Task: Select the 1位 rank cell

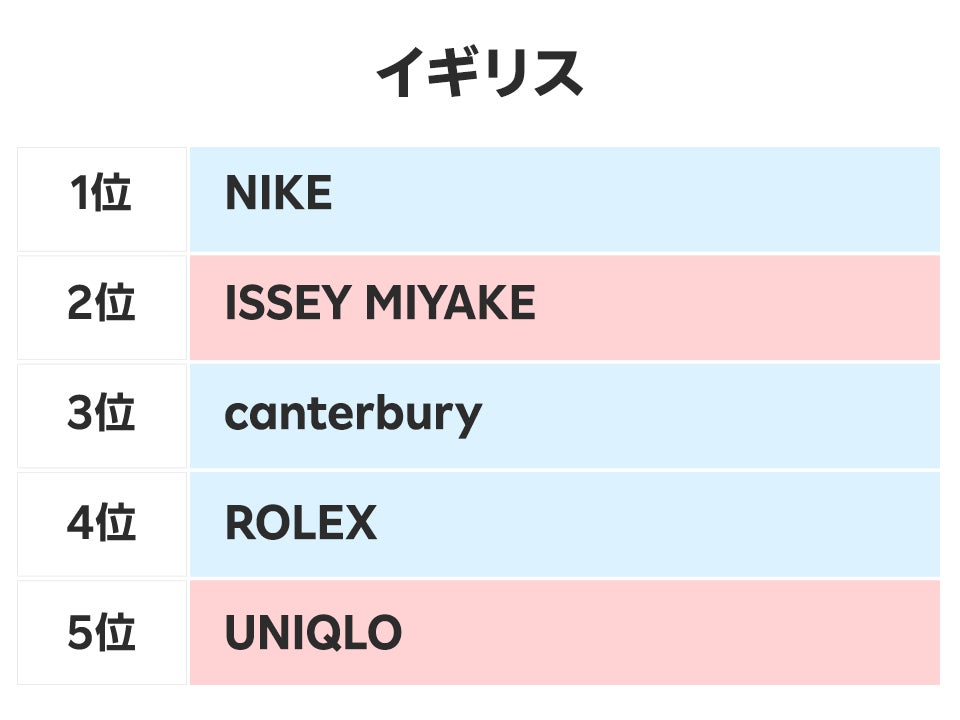Action: 101,194
